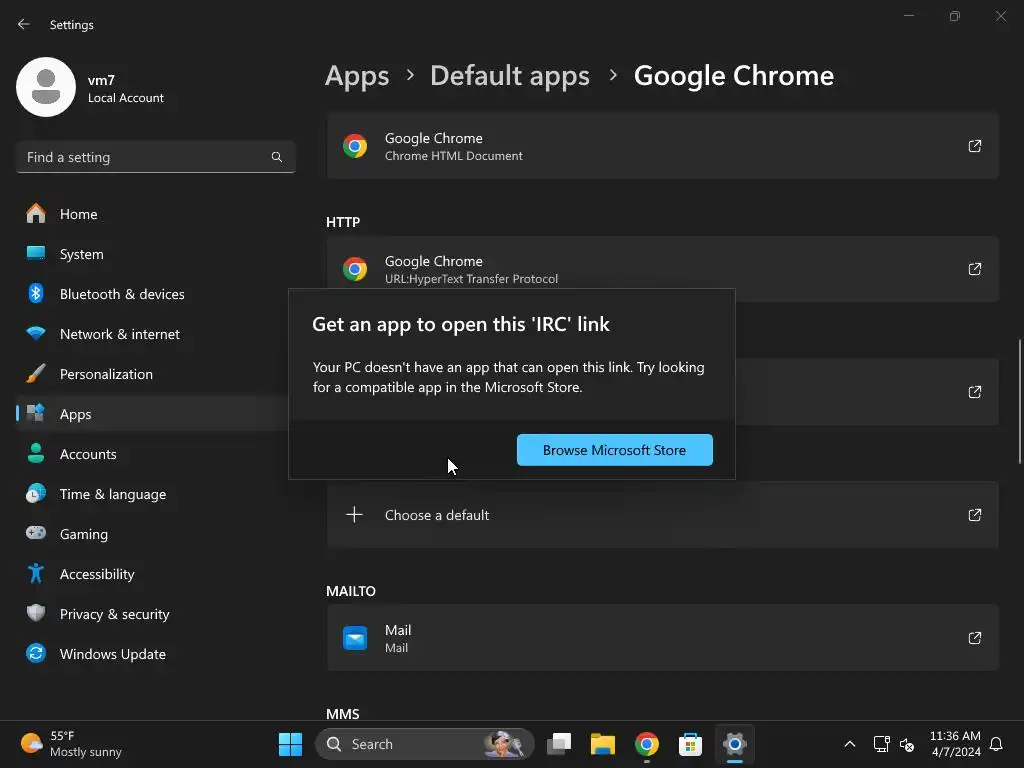Image resolution: width=1024 pixels, height=768 pixels.
Task: Go to Bluetooth & devices
Action: click(155, 294)
